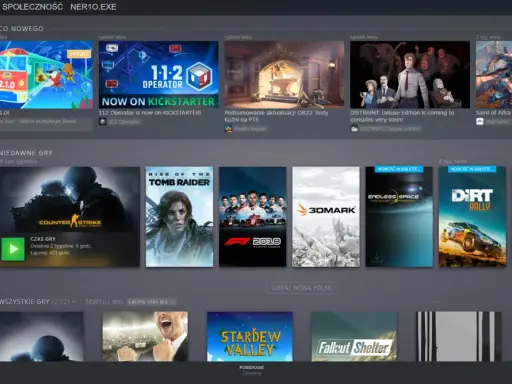Open the SPOŁECZNOŚĆ menu

tap(32, 7)
